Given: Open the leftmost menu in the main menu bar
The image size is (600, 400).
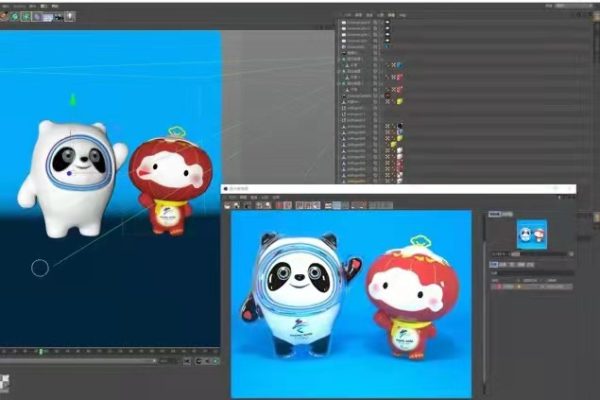Looking at the screenshot, I should (6, 6).
